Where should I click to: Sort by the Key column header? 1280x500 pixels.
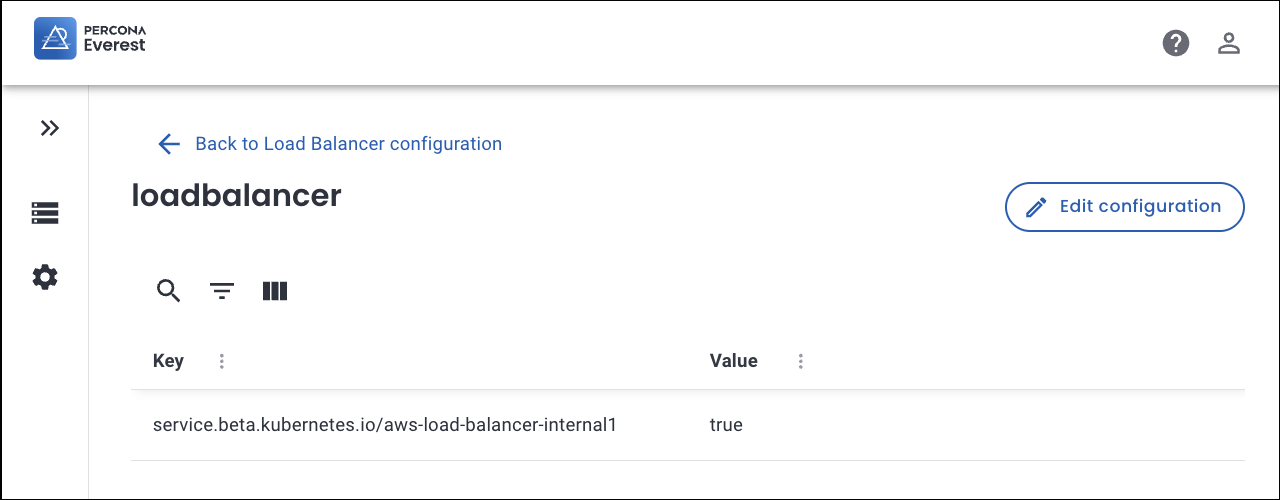[168, 361]
